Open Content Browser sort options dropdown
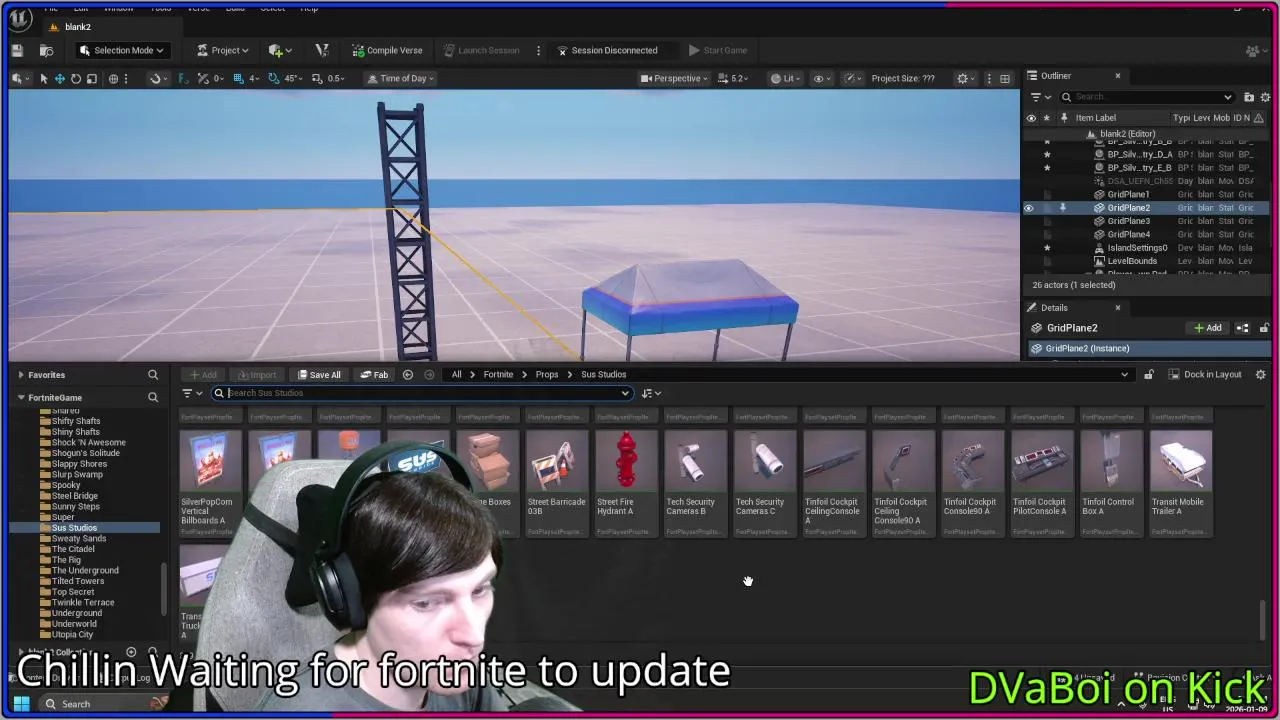Viewport: 1280px width, 720px height. pyautogui.click(x=650, y=393)
